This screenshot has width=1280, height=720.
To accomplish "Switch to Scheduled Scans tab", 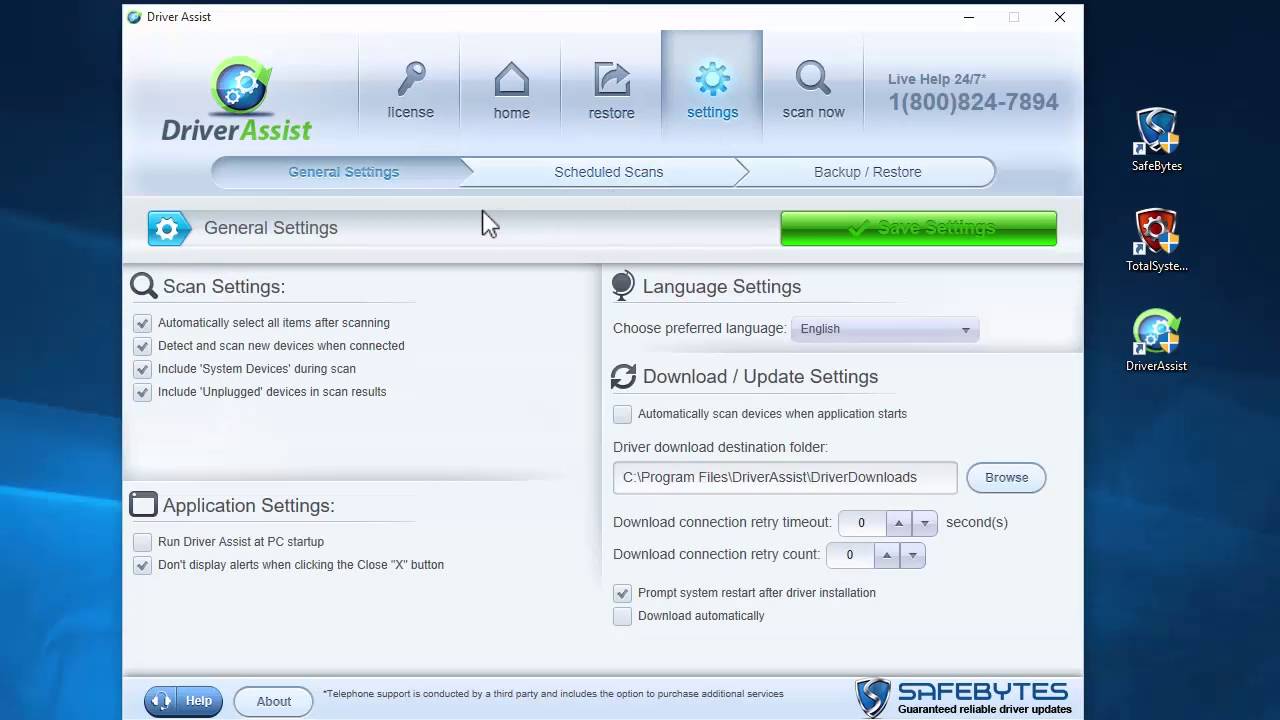I will click(x=608, y=172).
